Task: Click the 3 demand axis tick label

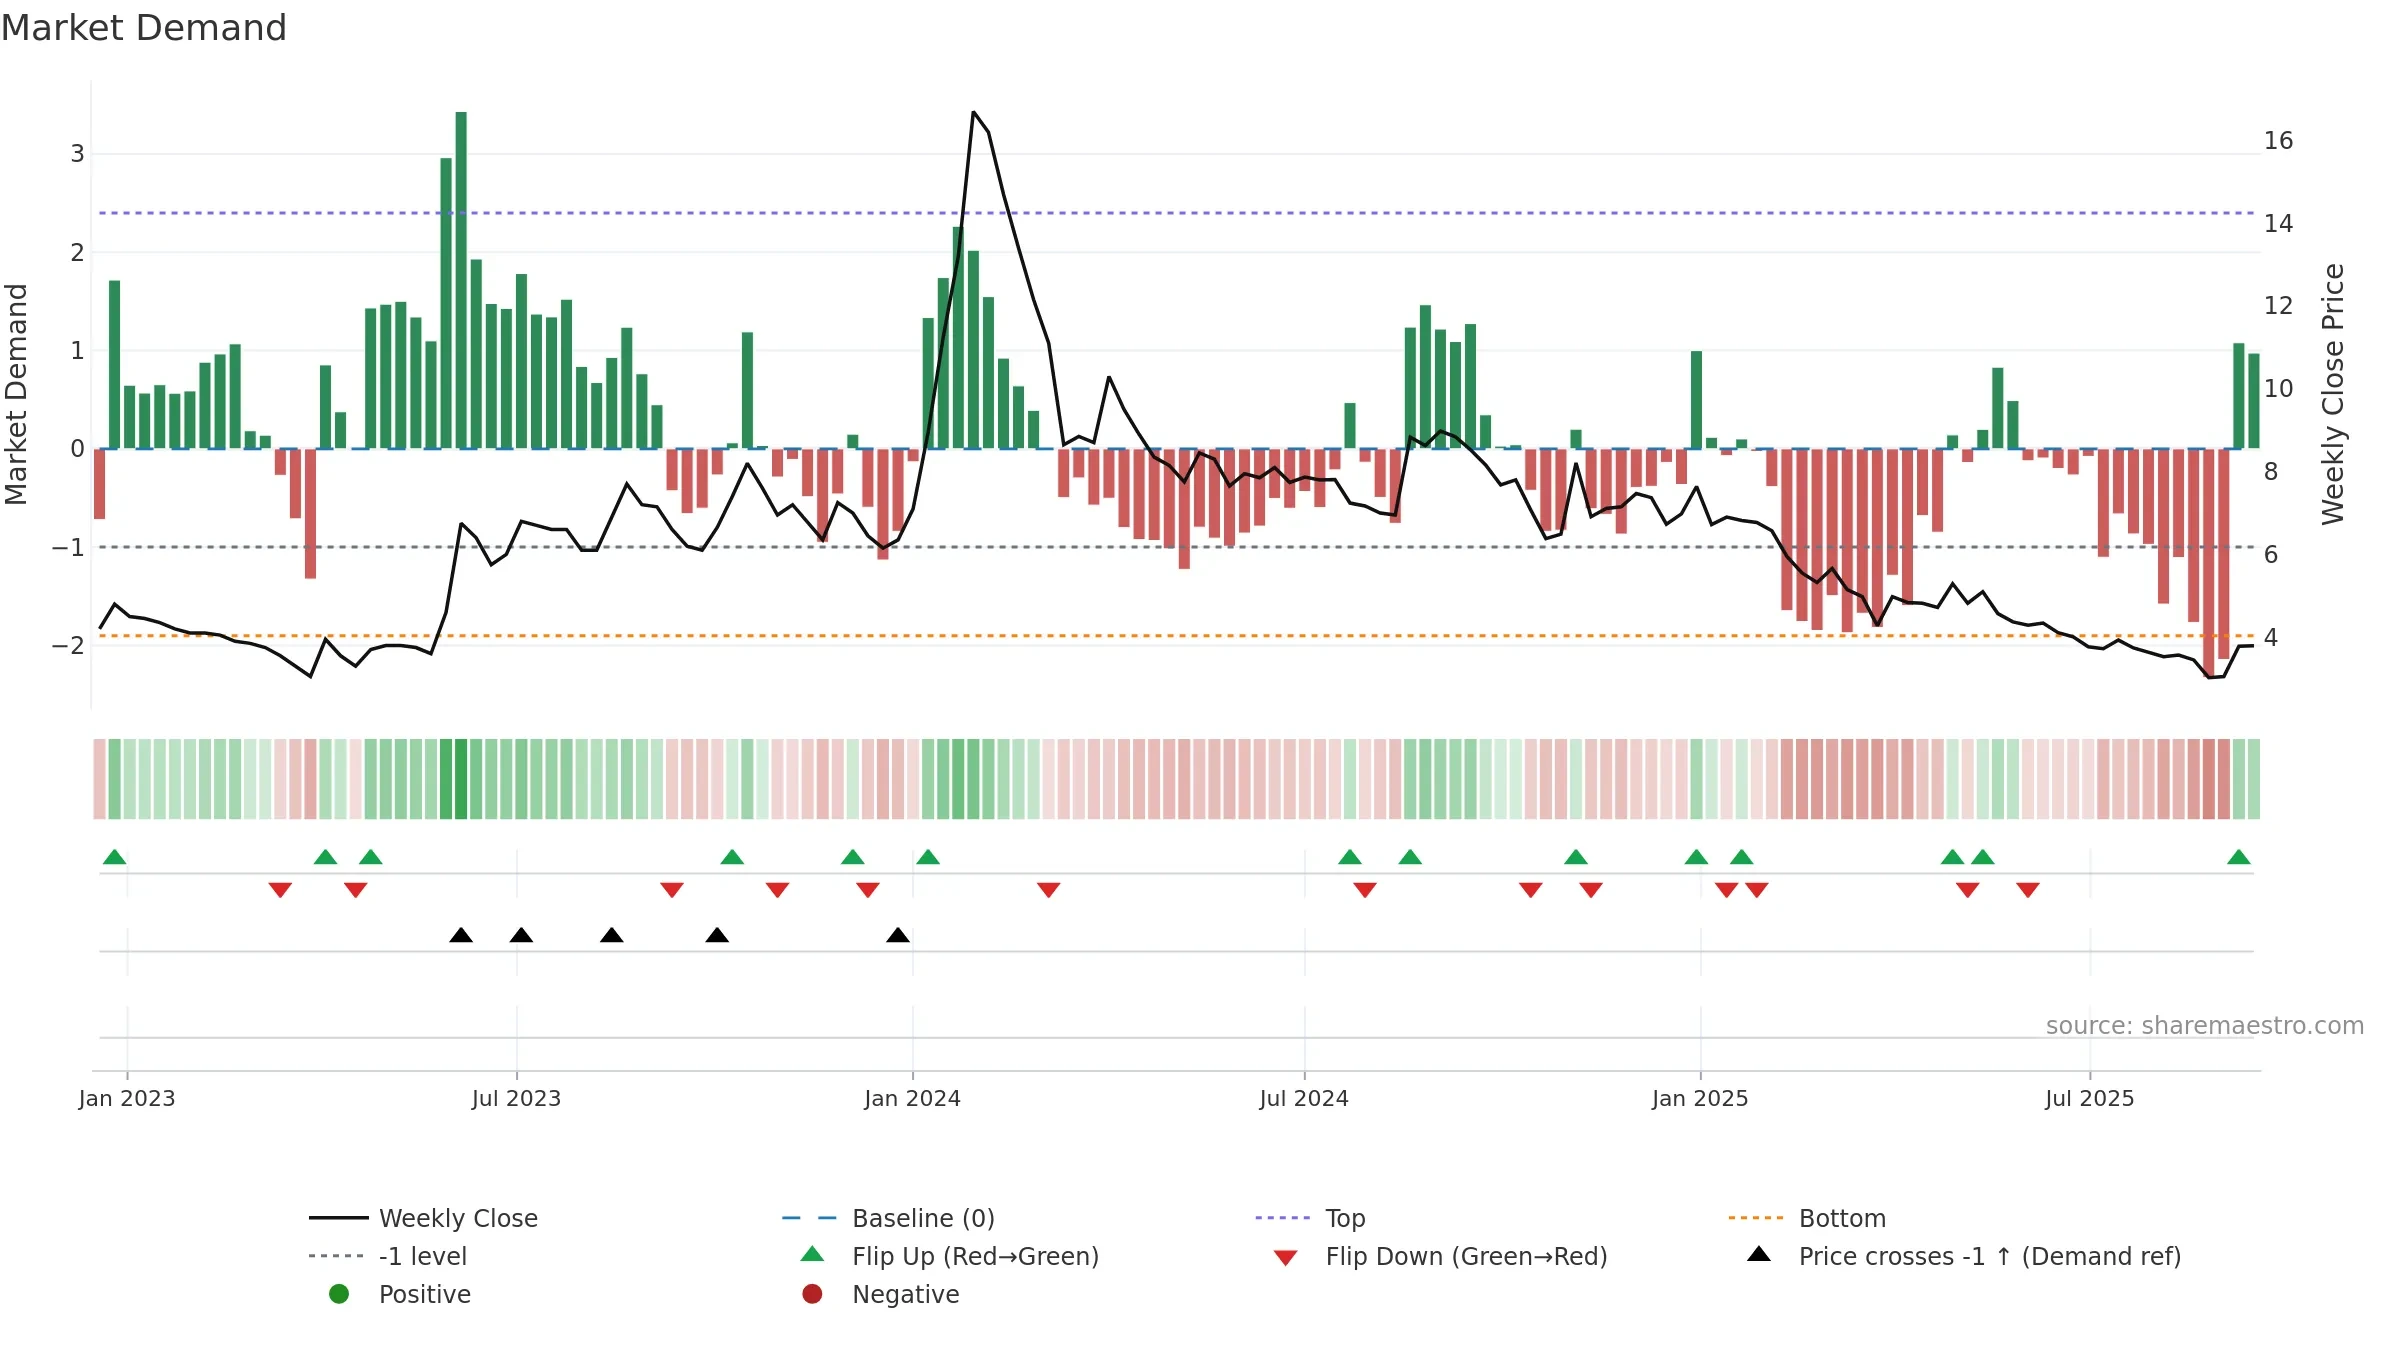Action: click(x=77, y=154)
